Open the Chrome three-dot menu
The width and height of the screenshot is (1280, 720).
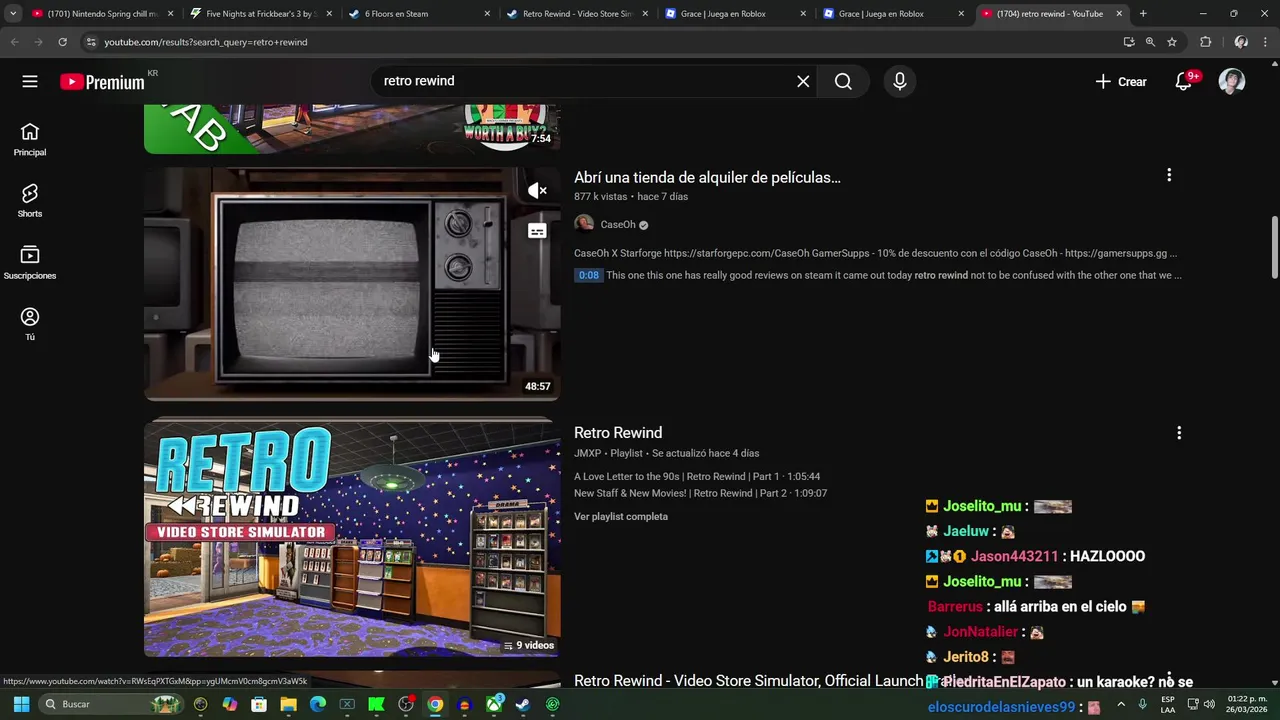(1266, 42)
